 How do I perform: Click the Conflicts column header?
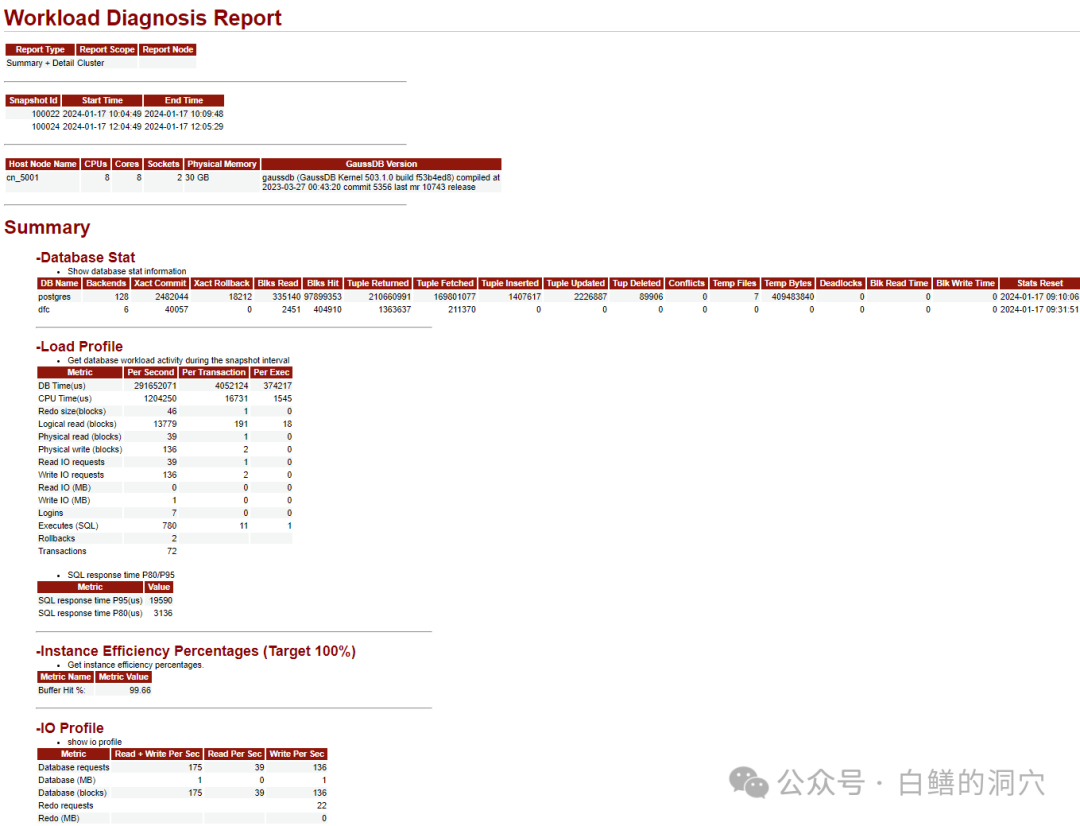coord(687,283)
